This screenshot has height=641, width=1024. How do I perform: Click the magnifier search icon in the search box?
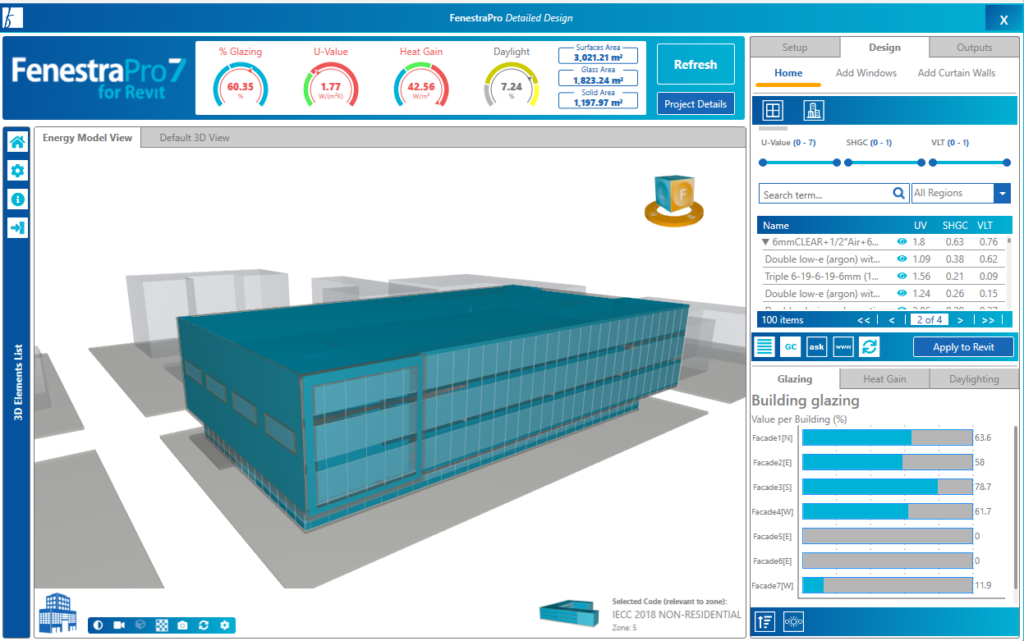tap(899, 193)
